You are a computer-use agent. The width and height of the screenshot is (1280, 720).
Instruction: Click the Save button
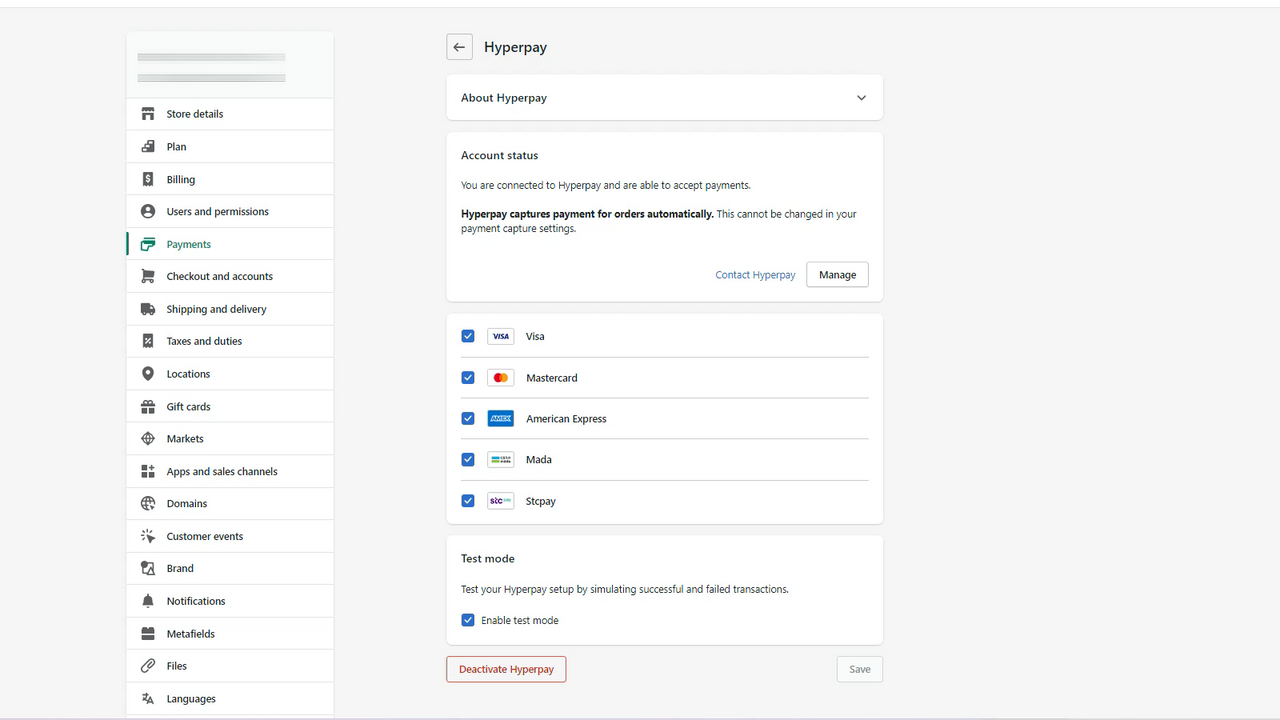tap(860, 669)
